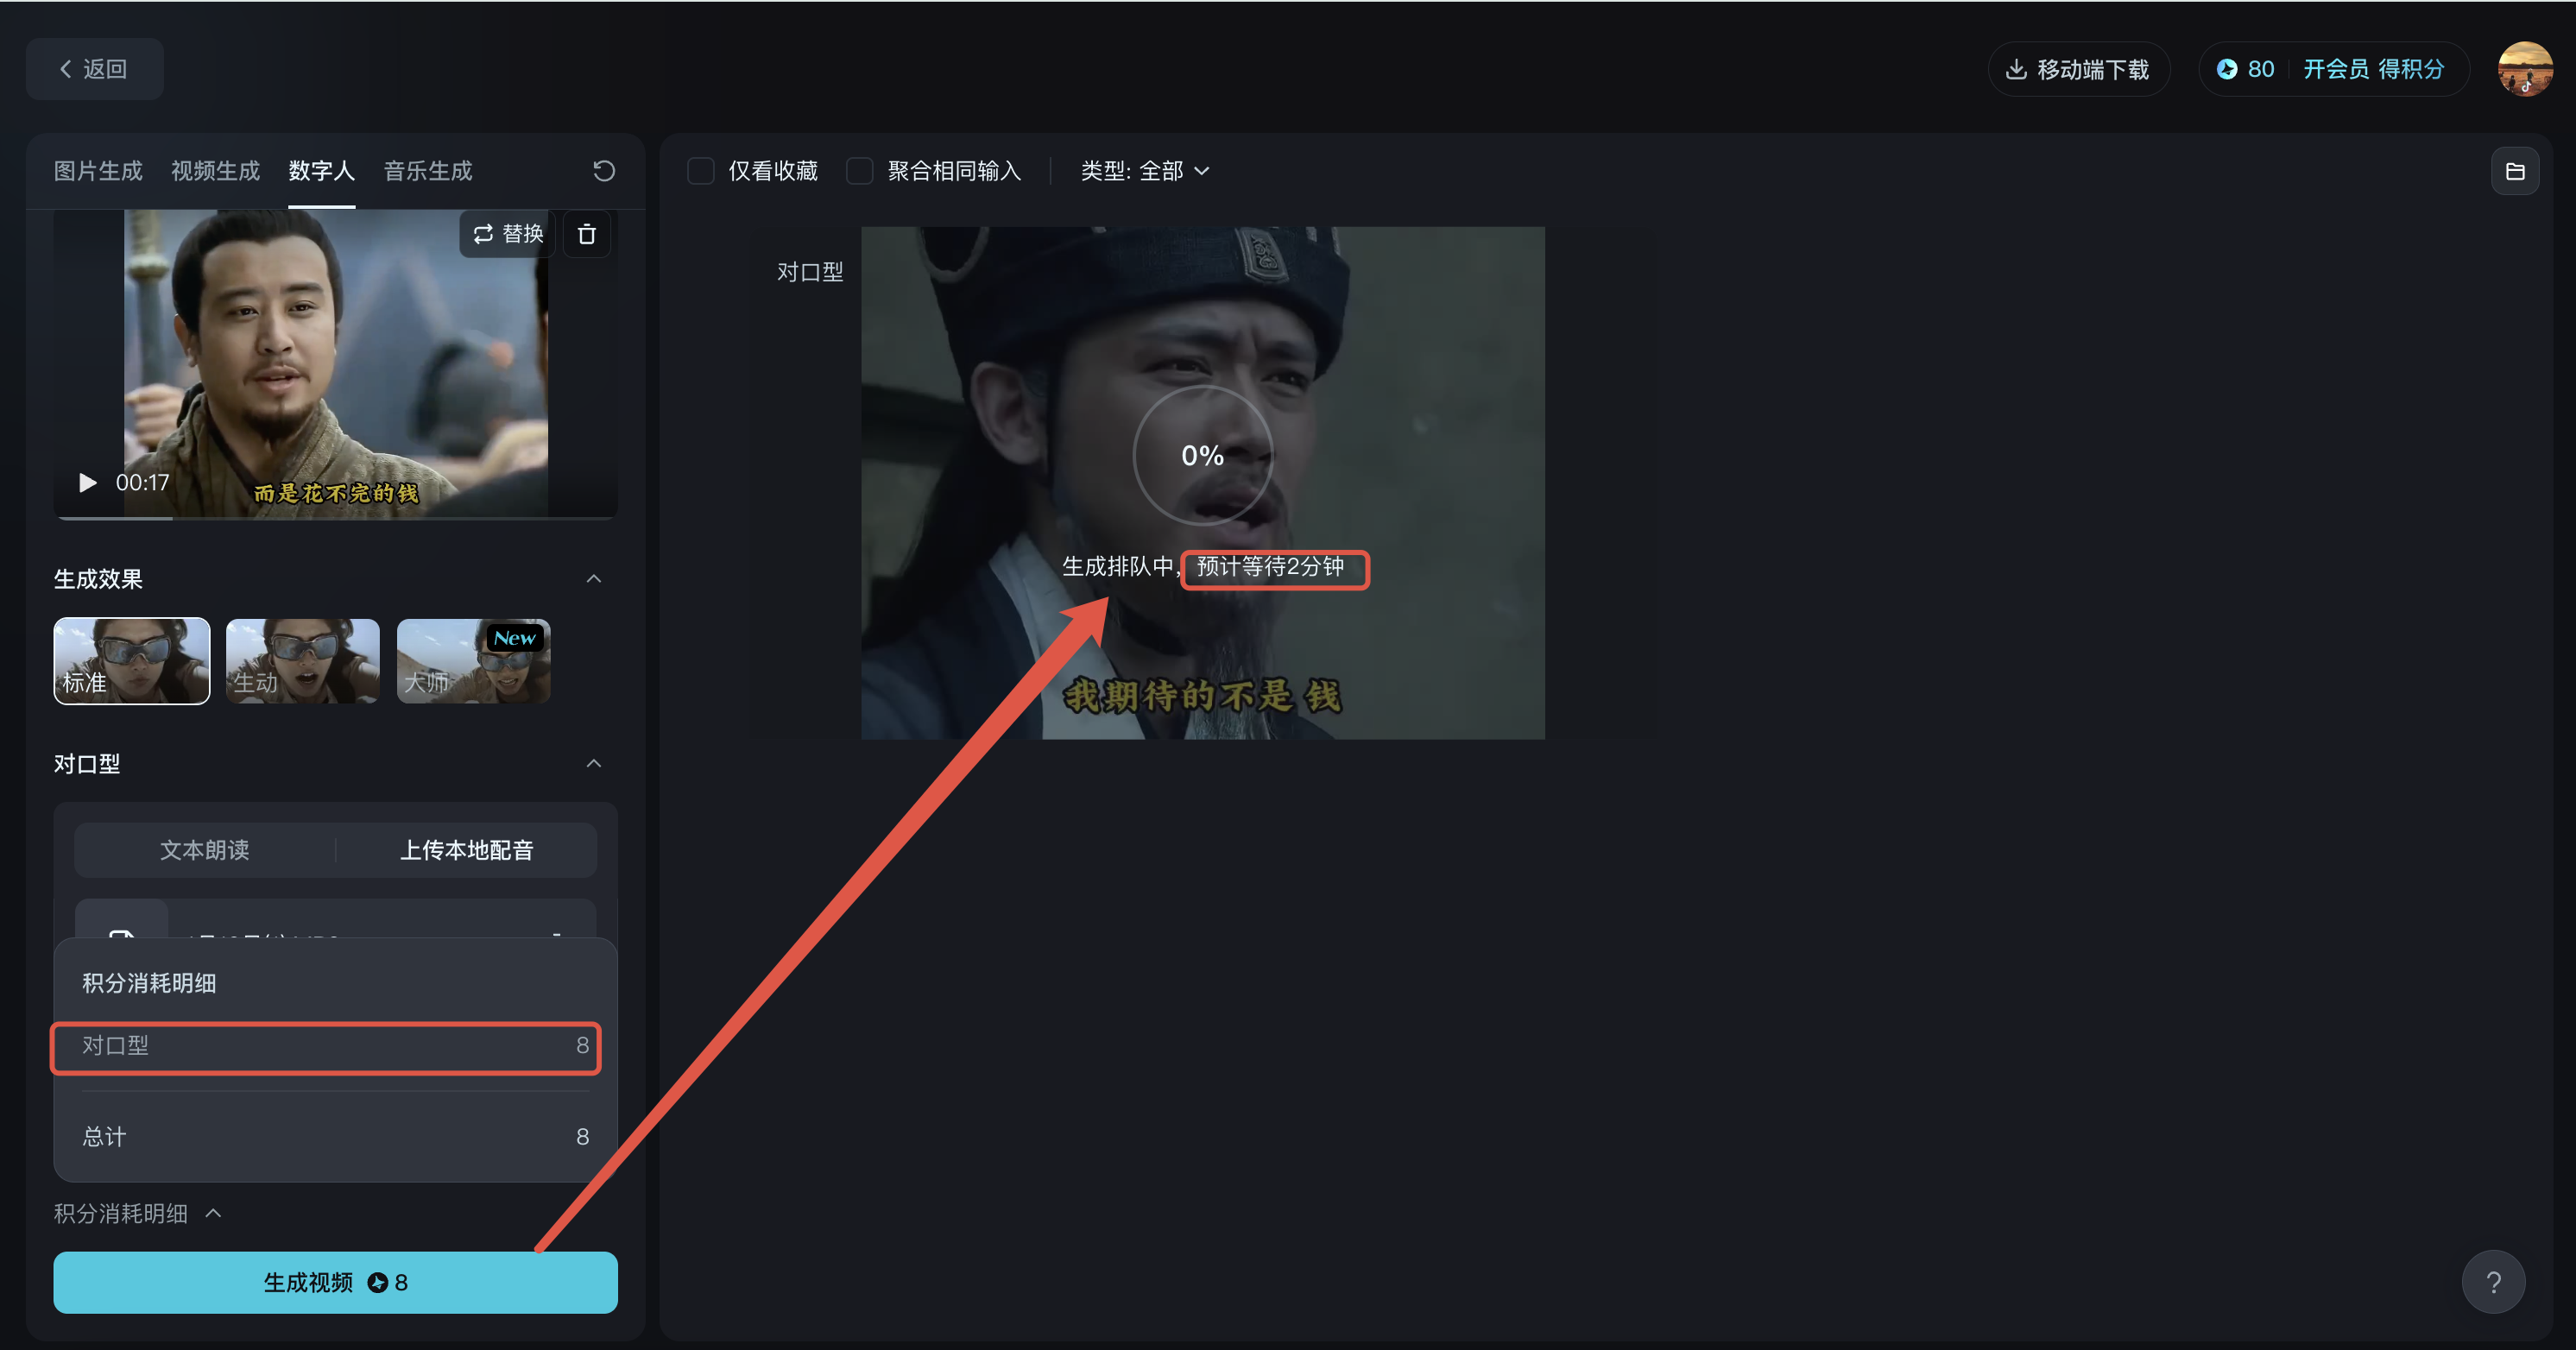
Task: Click the replace (替换) button on the video
Action: point(507,234)
